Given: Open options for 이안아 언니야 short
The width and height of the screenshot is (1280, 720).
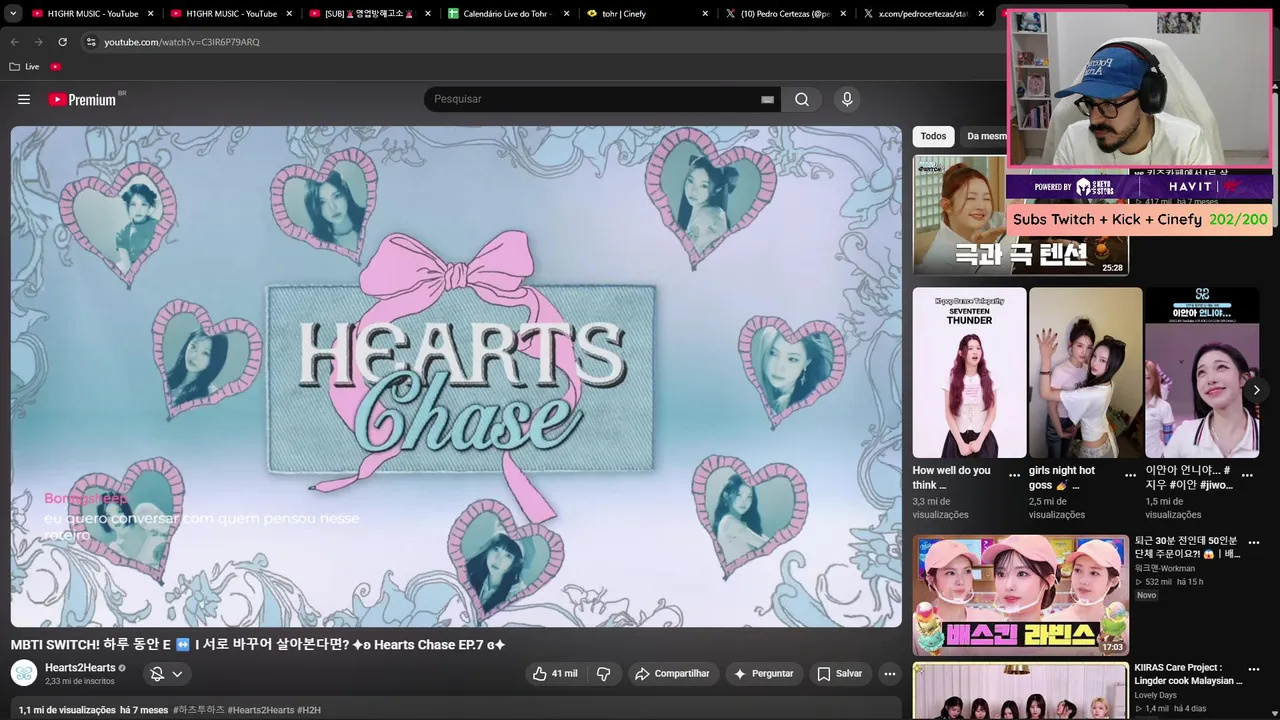Looking at the screenshot, I should tap(1247, 475).
